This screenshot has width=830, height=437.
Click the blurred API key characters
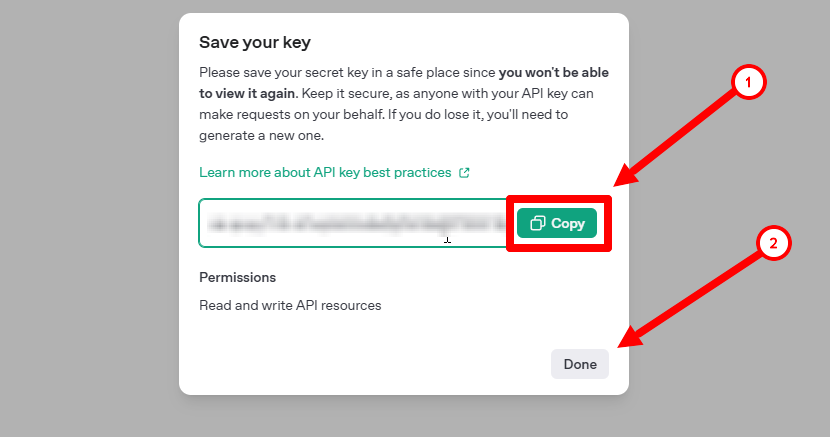[350, 223]
